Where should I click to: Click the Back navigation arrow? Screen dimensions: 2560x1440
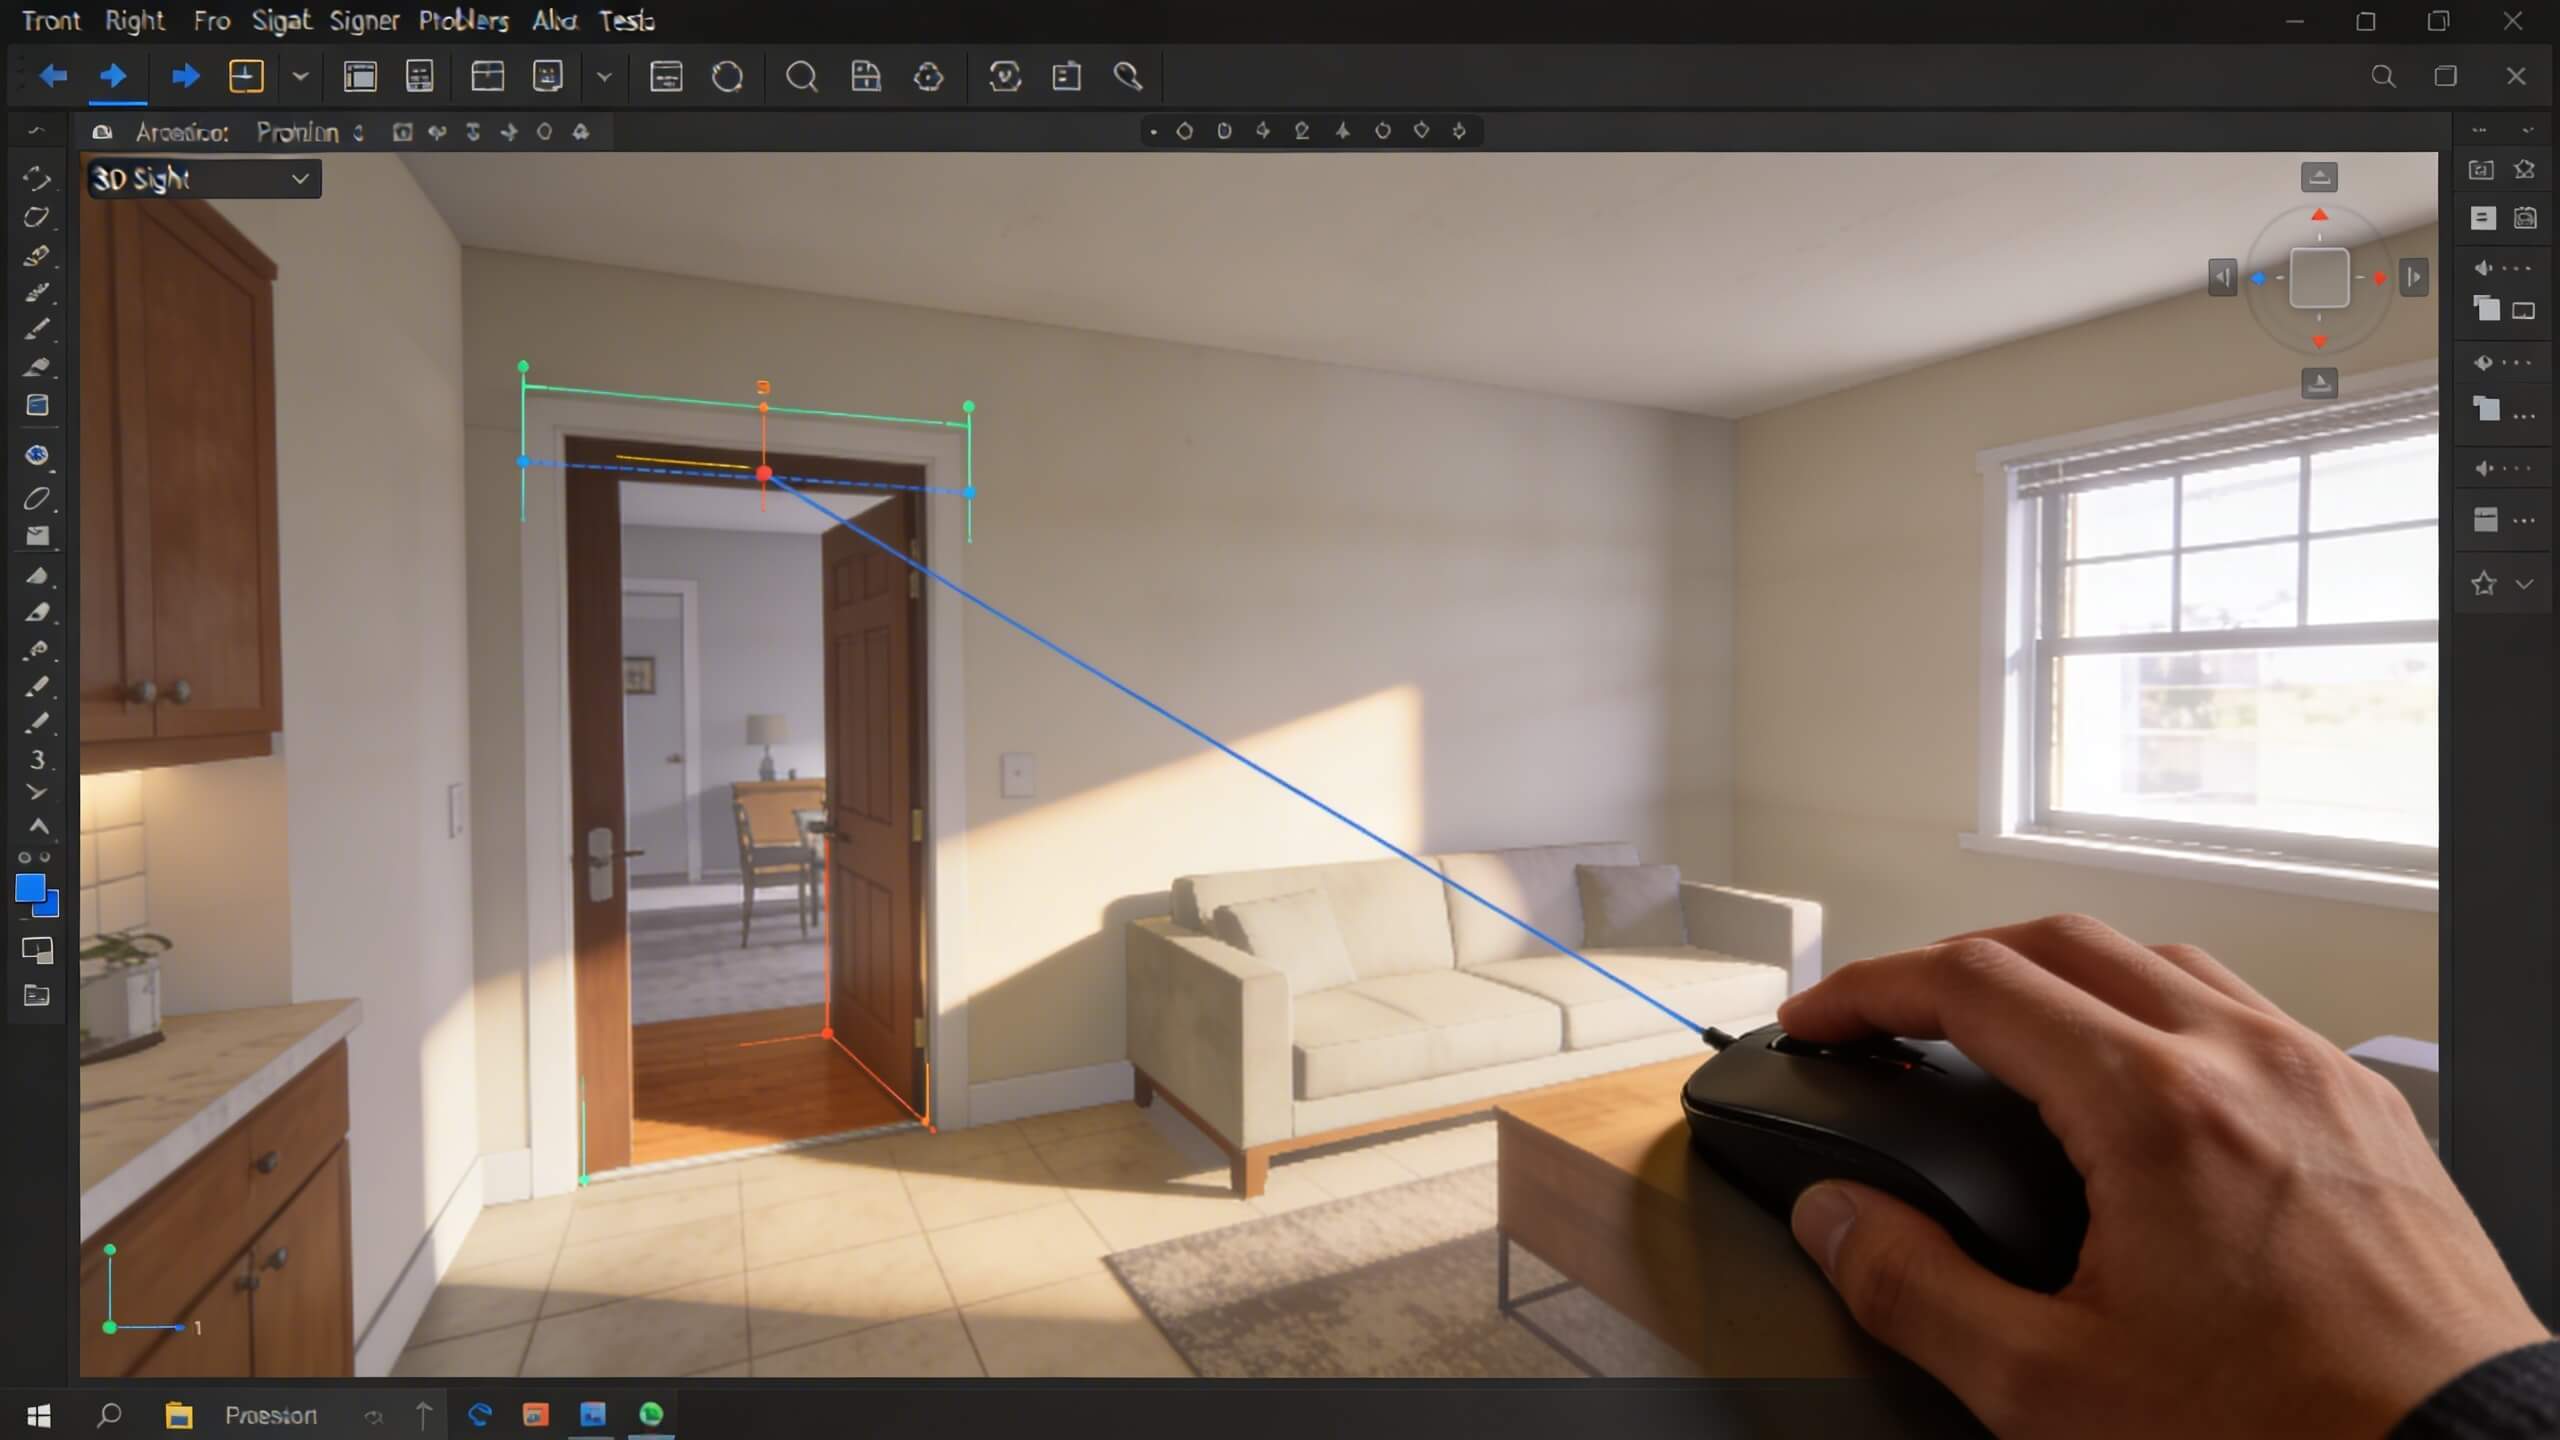pos(53,76)
